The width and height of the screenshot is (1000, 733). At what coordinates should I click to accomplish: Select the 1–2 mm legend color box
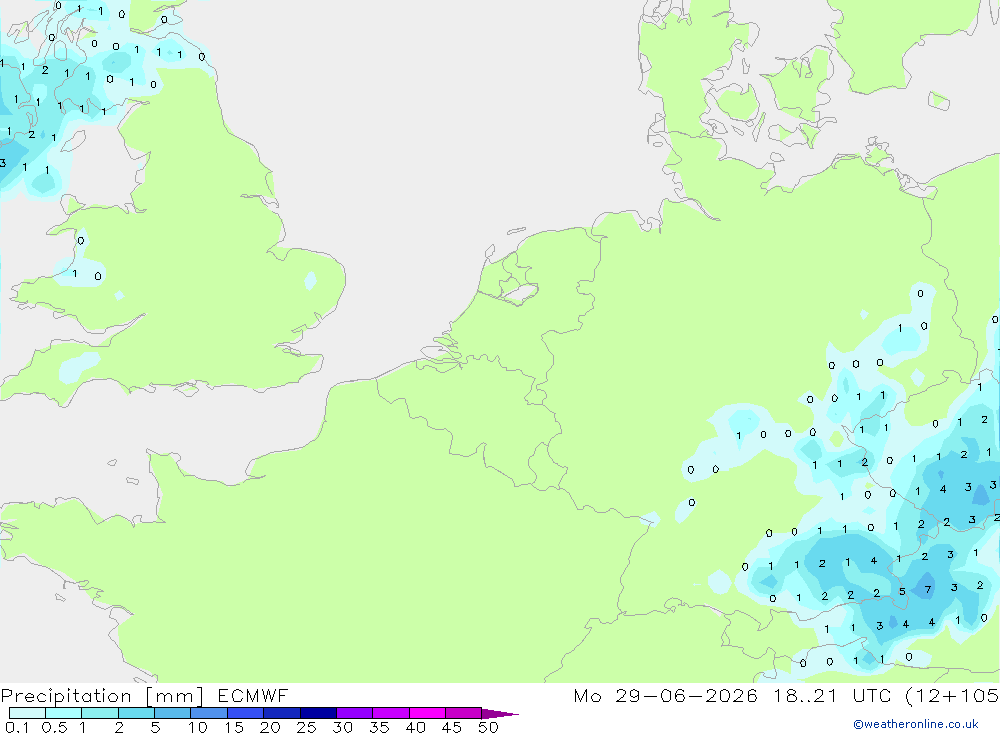click(x=99, y=713)
